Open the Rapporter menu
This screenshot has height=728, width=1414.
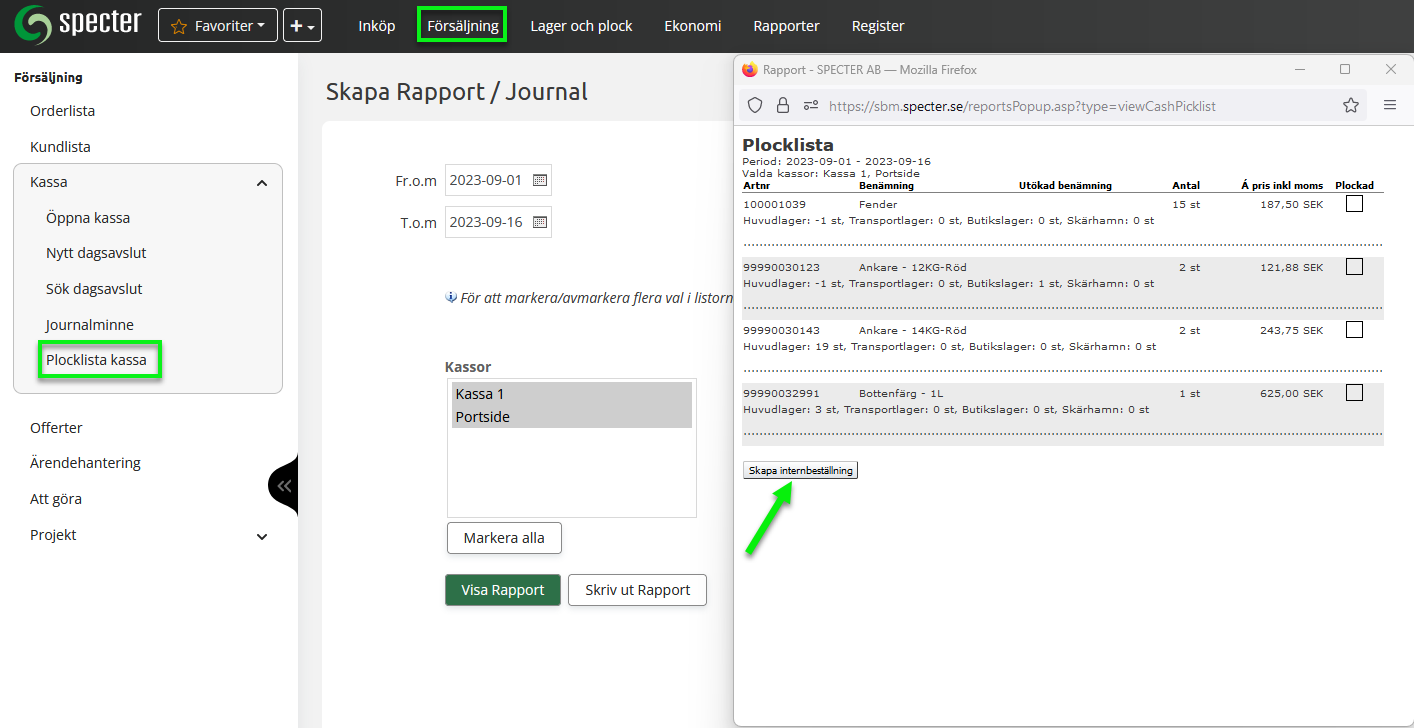786,26
